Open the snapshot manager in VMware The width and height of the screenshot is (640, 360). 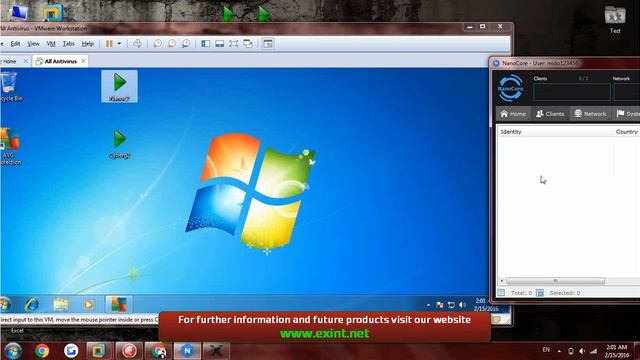[x=186, y=44]
